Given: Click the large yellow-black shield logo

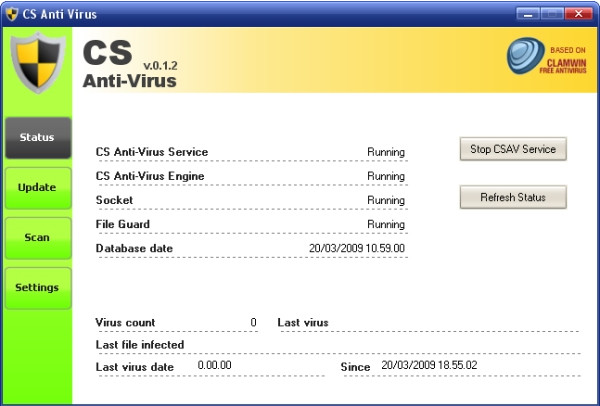Looking at the screenshot, I should 38,63.
